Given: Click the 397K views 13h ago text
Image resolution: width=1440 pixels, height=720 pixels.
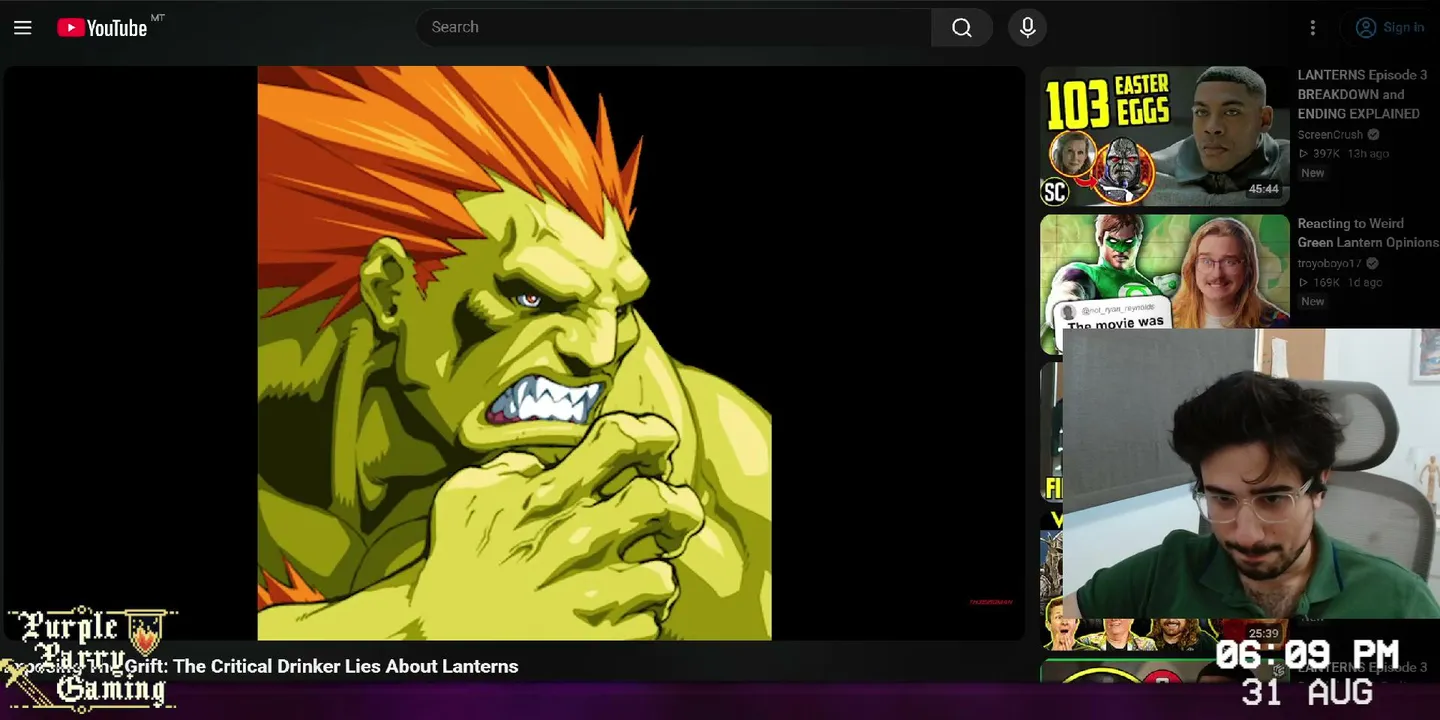Looking at the screenshot, I should (1343, 154).
